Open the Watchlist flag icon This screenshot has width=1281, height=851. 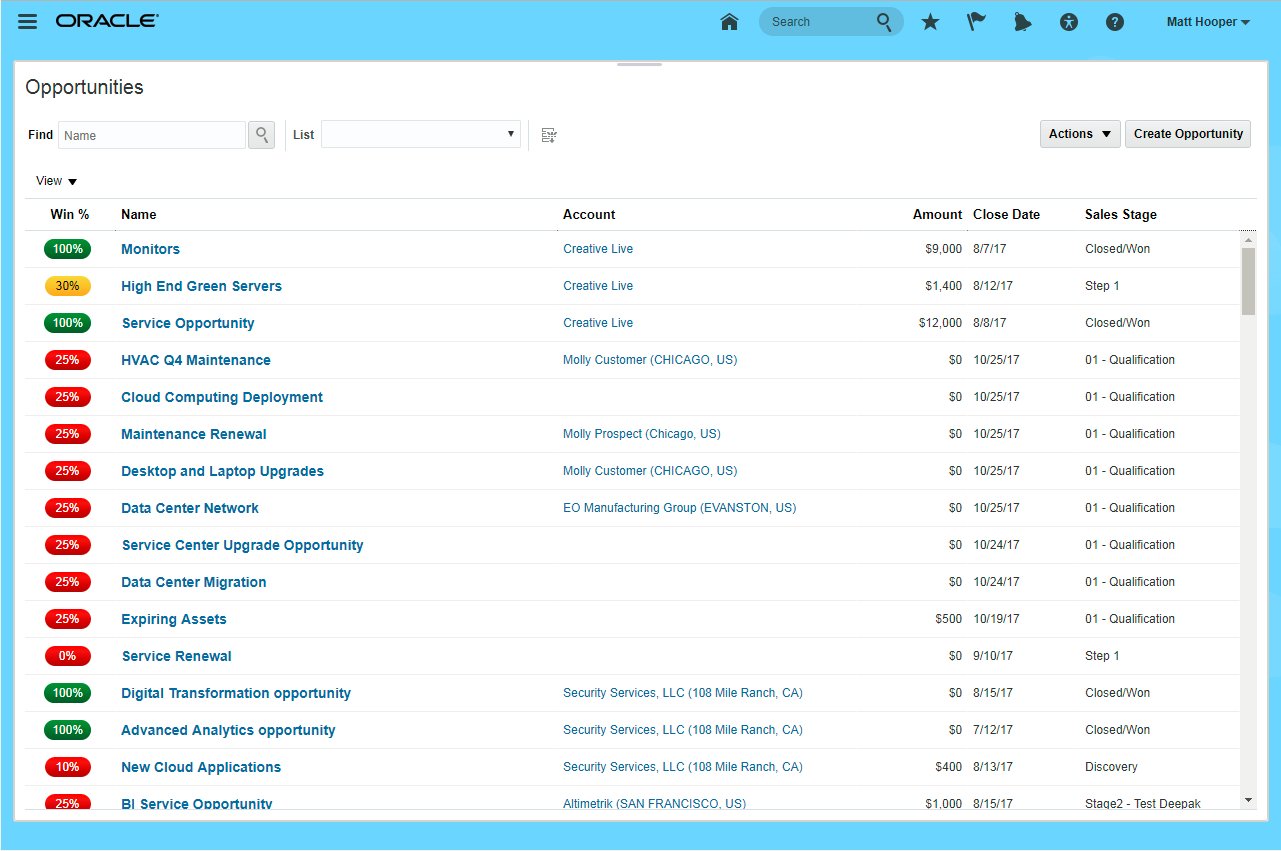pos(976,22)
